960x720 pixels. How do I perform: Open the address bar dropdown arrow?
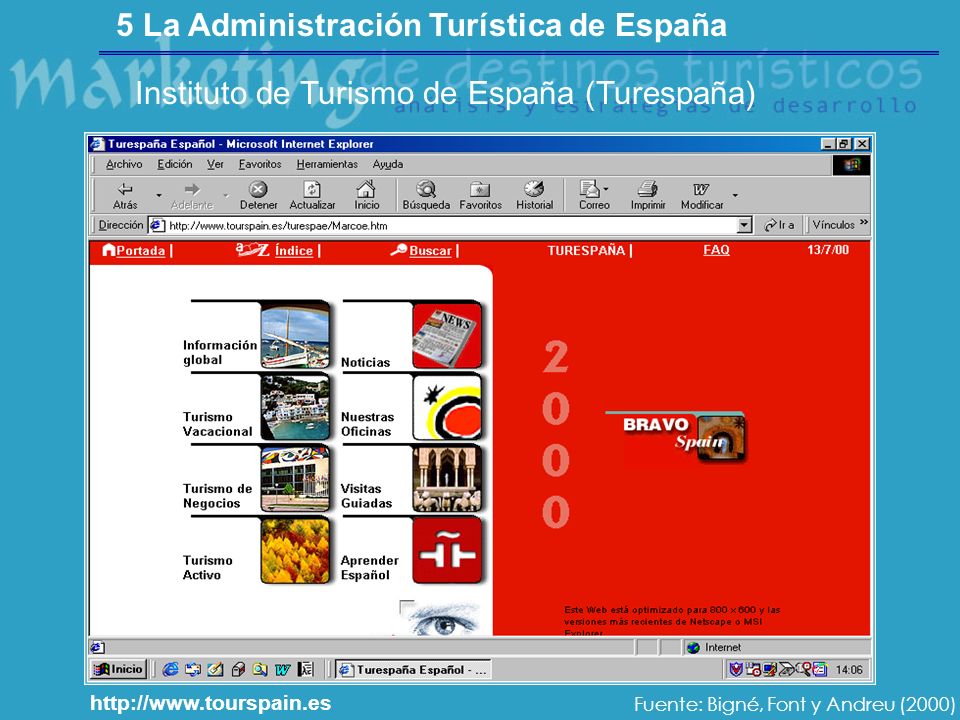pyautogui.click(x=744, y=225)
